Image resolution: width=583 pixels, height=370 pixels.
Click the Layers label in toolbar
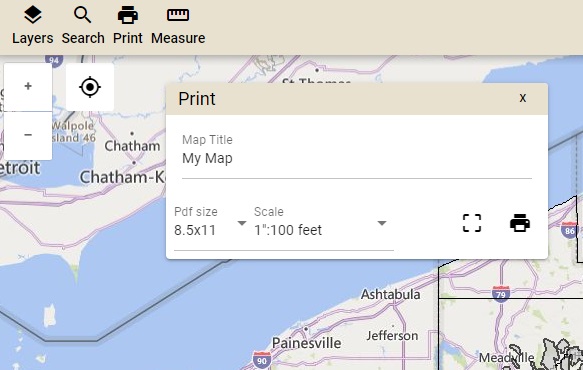[33, 38]
